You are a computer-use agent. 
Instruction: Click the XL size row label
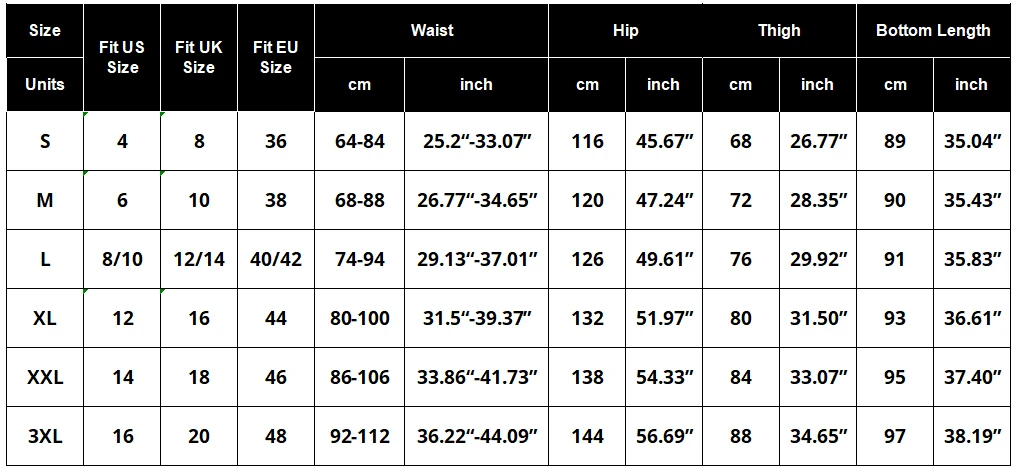tap(45, 318)
